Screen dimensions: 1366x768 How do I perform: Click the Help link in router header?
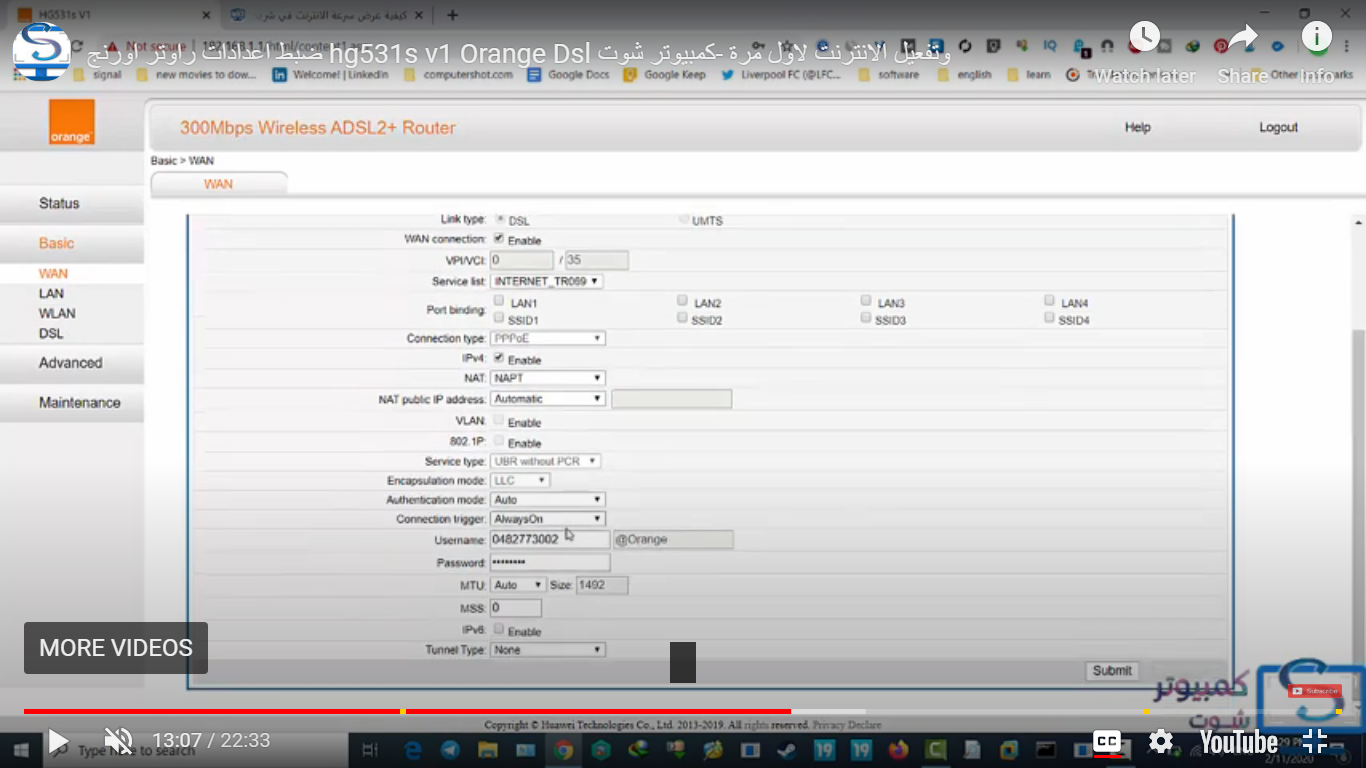(1138, 127)
